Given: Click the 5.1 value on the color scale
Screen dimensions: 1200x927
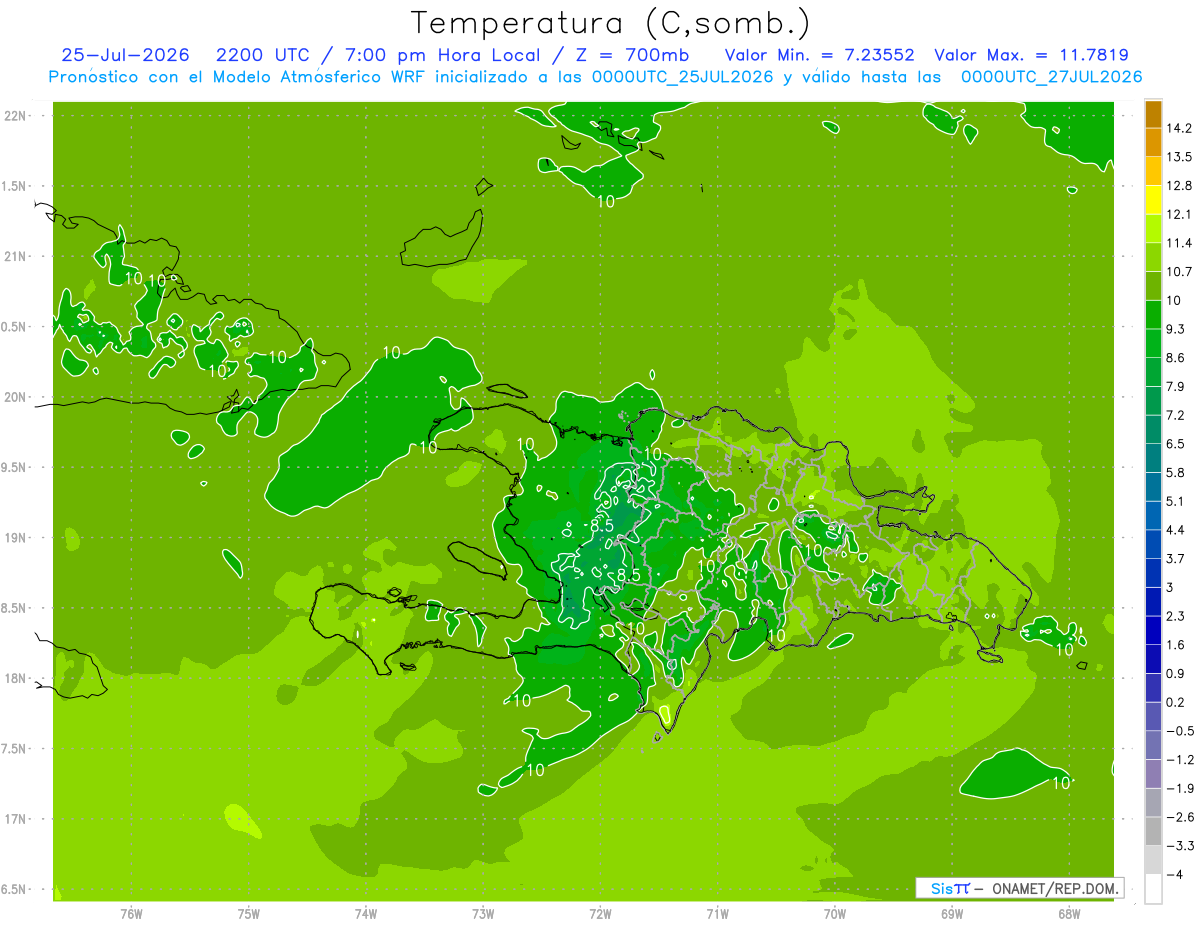Looking at the screenshot, I should tap(1177, 501).
